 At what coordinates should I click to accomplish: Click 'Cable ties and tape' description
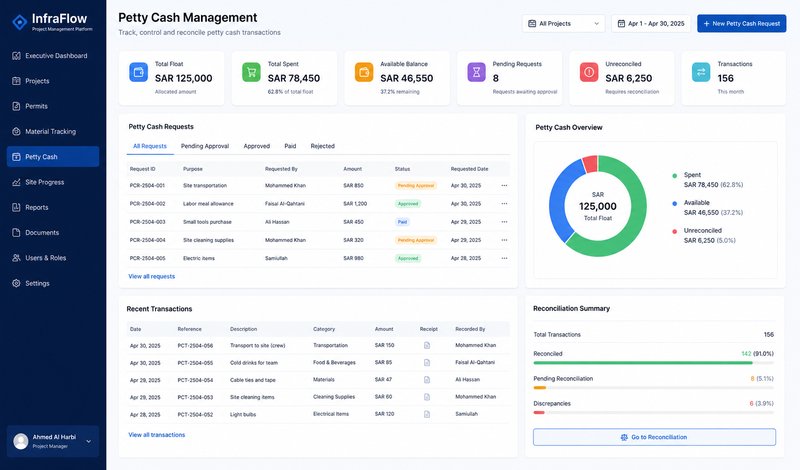[253, 380]
